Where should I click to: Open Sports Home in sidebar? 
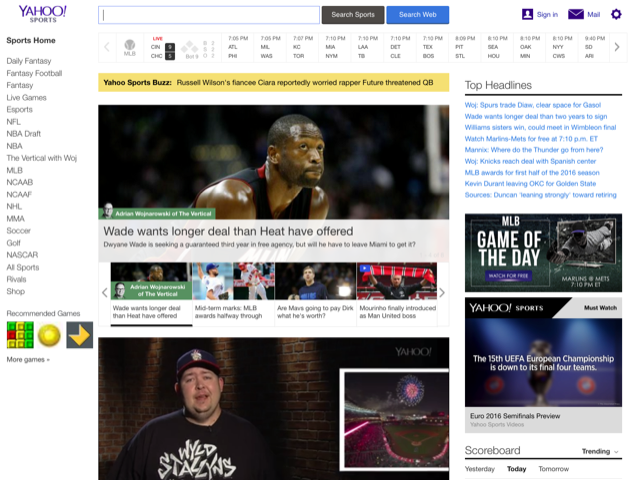coord(31,40)
